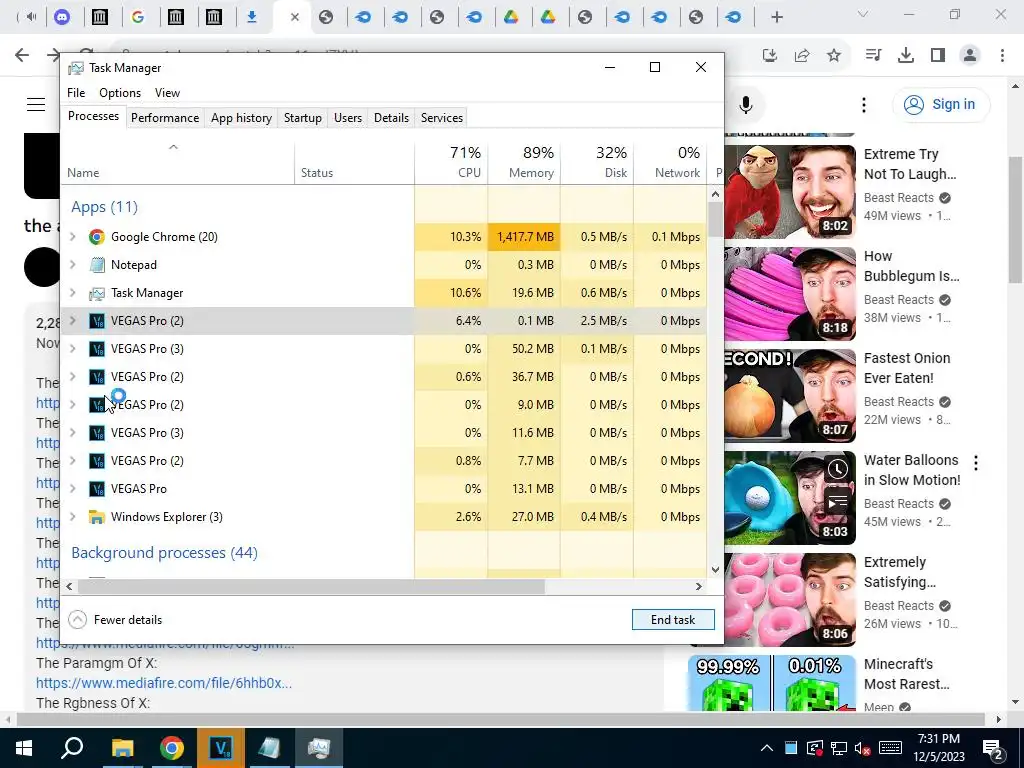This screenshot has width=1024, height=768.
Task: Open the notification center icon
Action: click(992, 748)
